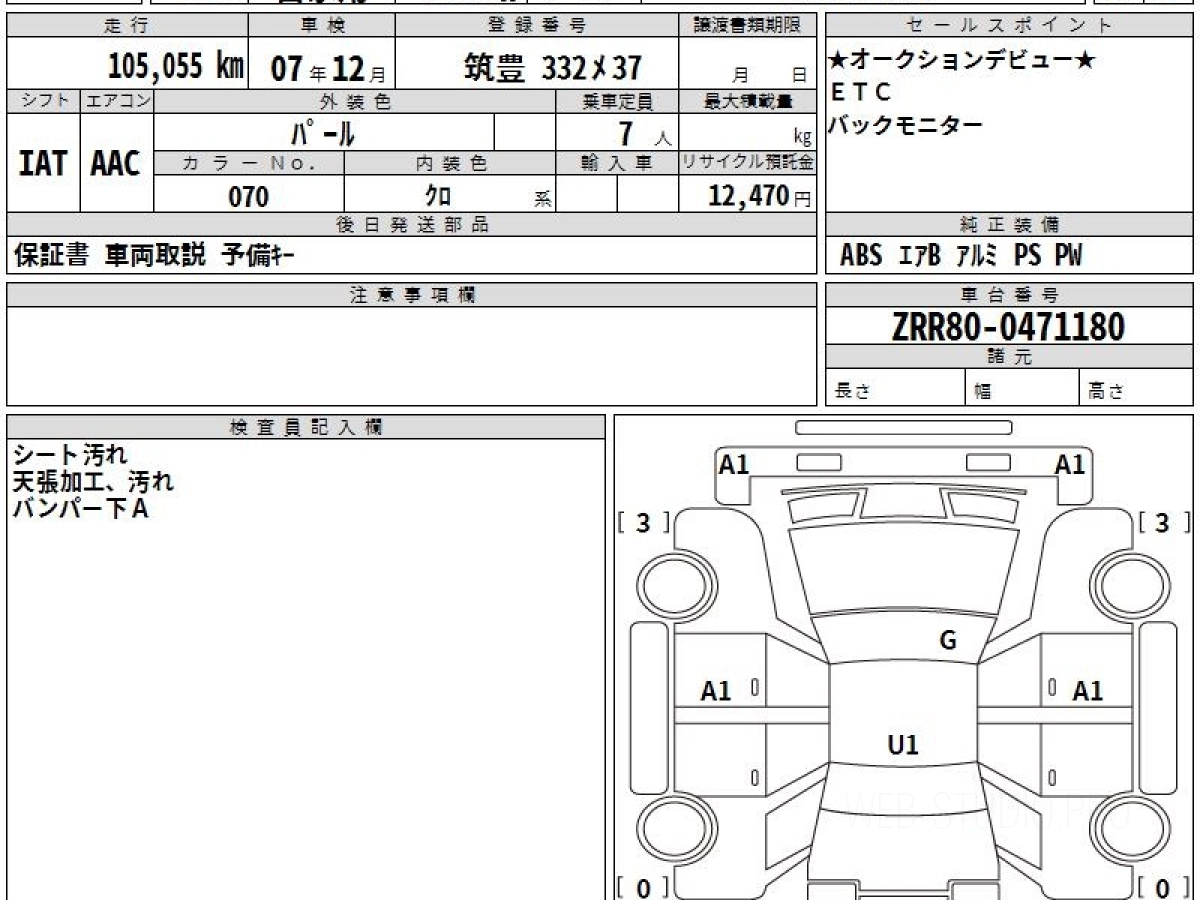Click the 後日発送部品 header
1200x900 pixels.
point(412,225)
